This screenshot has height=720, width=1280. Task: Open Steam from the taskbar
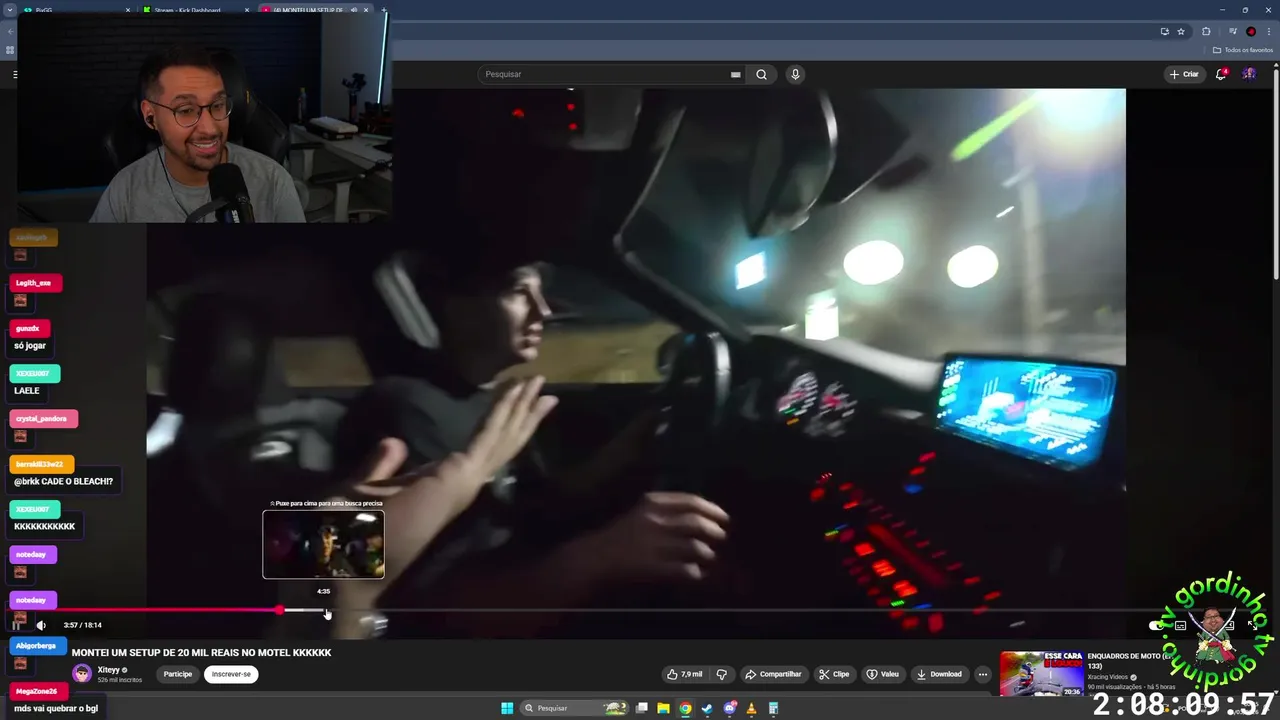click(x=707, y=708)
